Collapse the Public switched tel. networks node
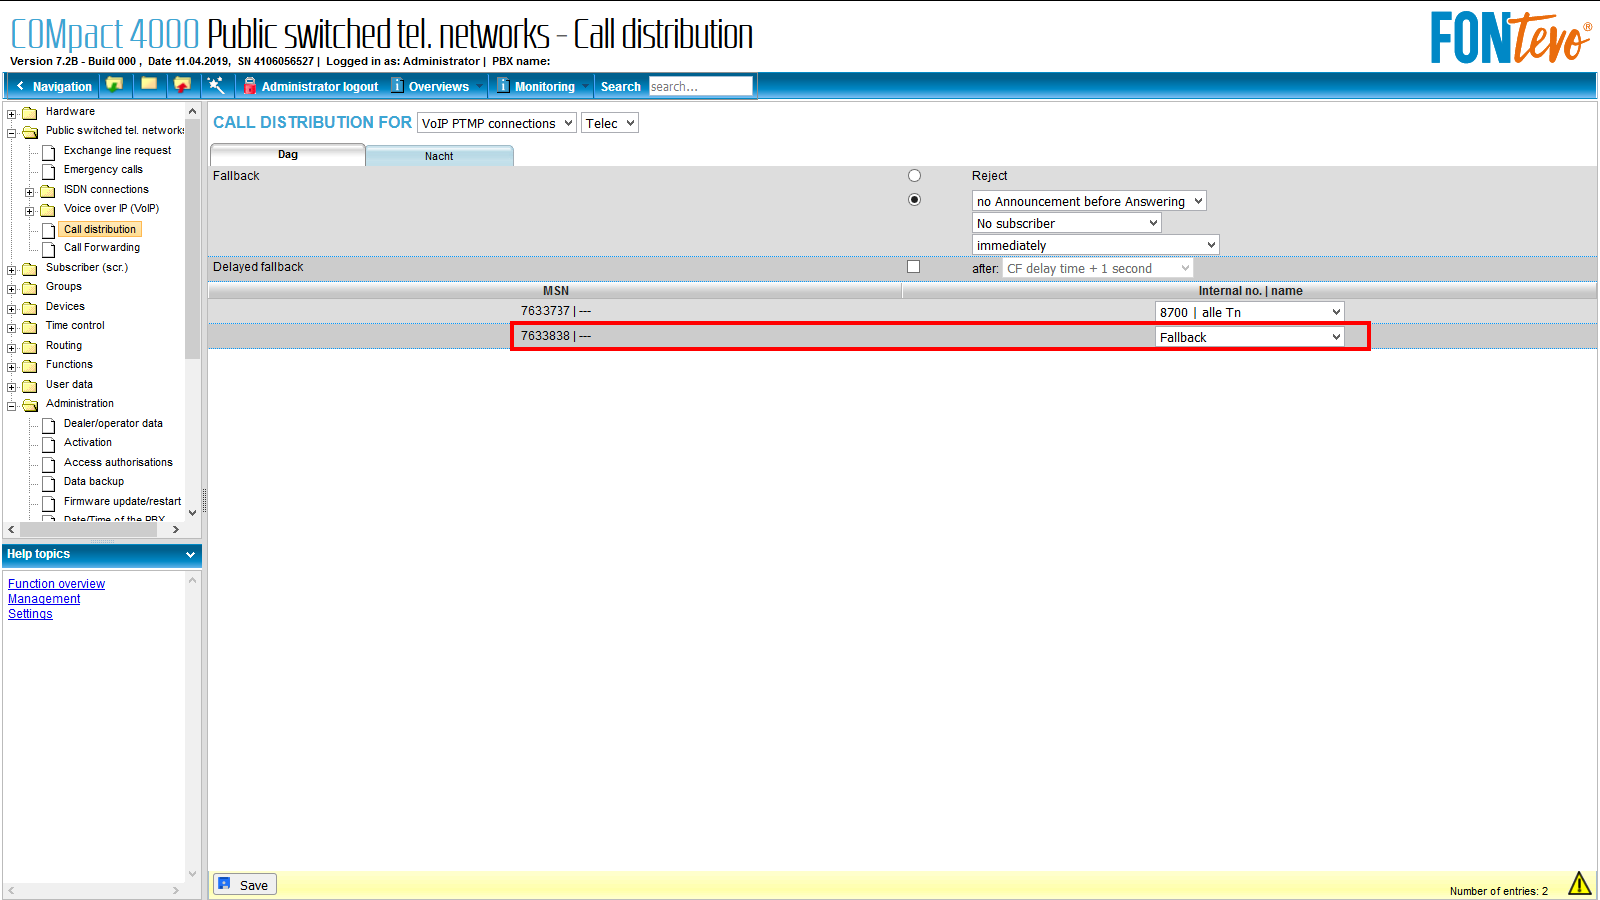This screenshot has height=900, width=1600. 12,133
